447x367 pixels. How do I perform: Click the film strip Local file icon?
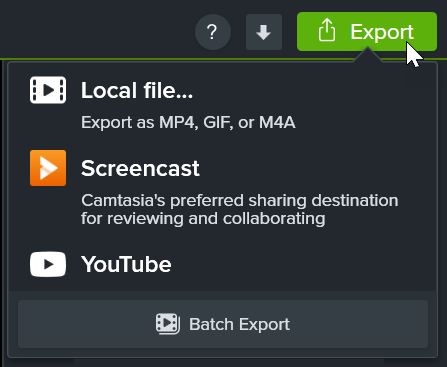pos(48,90)
